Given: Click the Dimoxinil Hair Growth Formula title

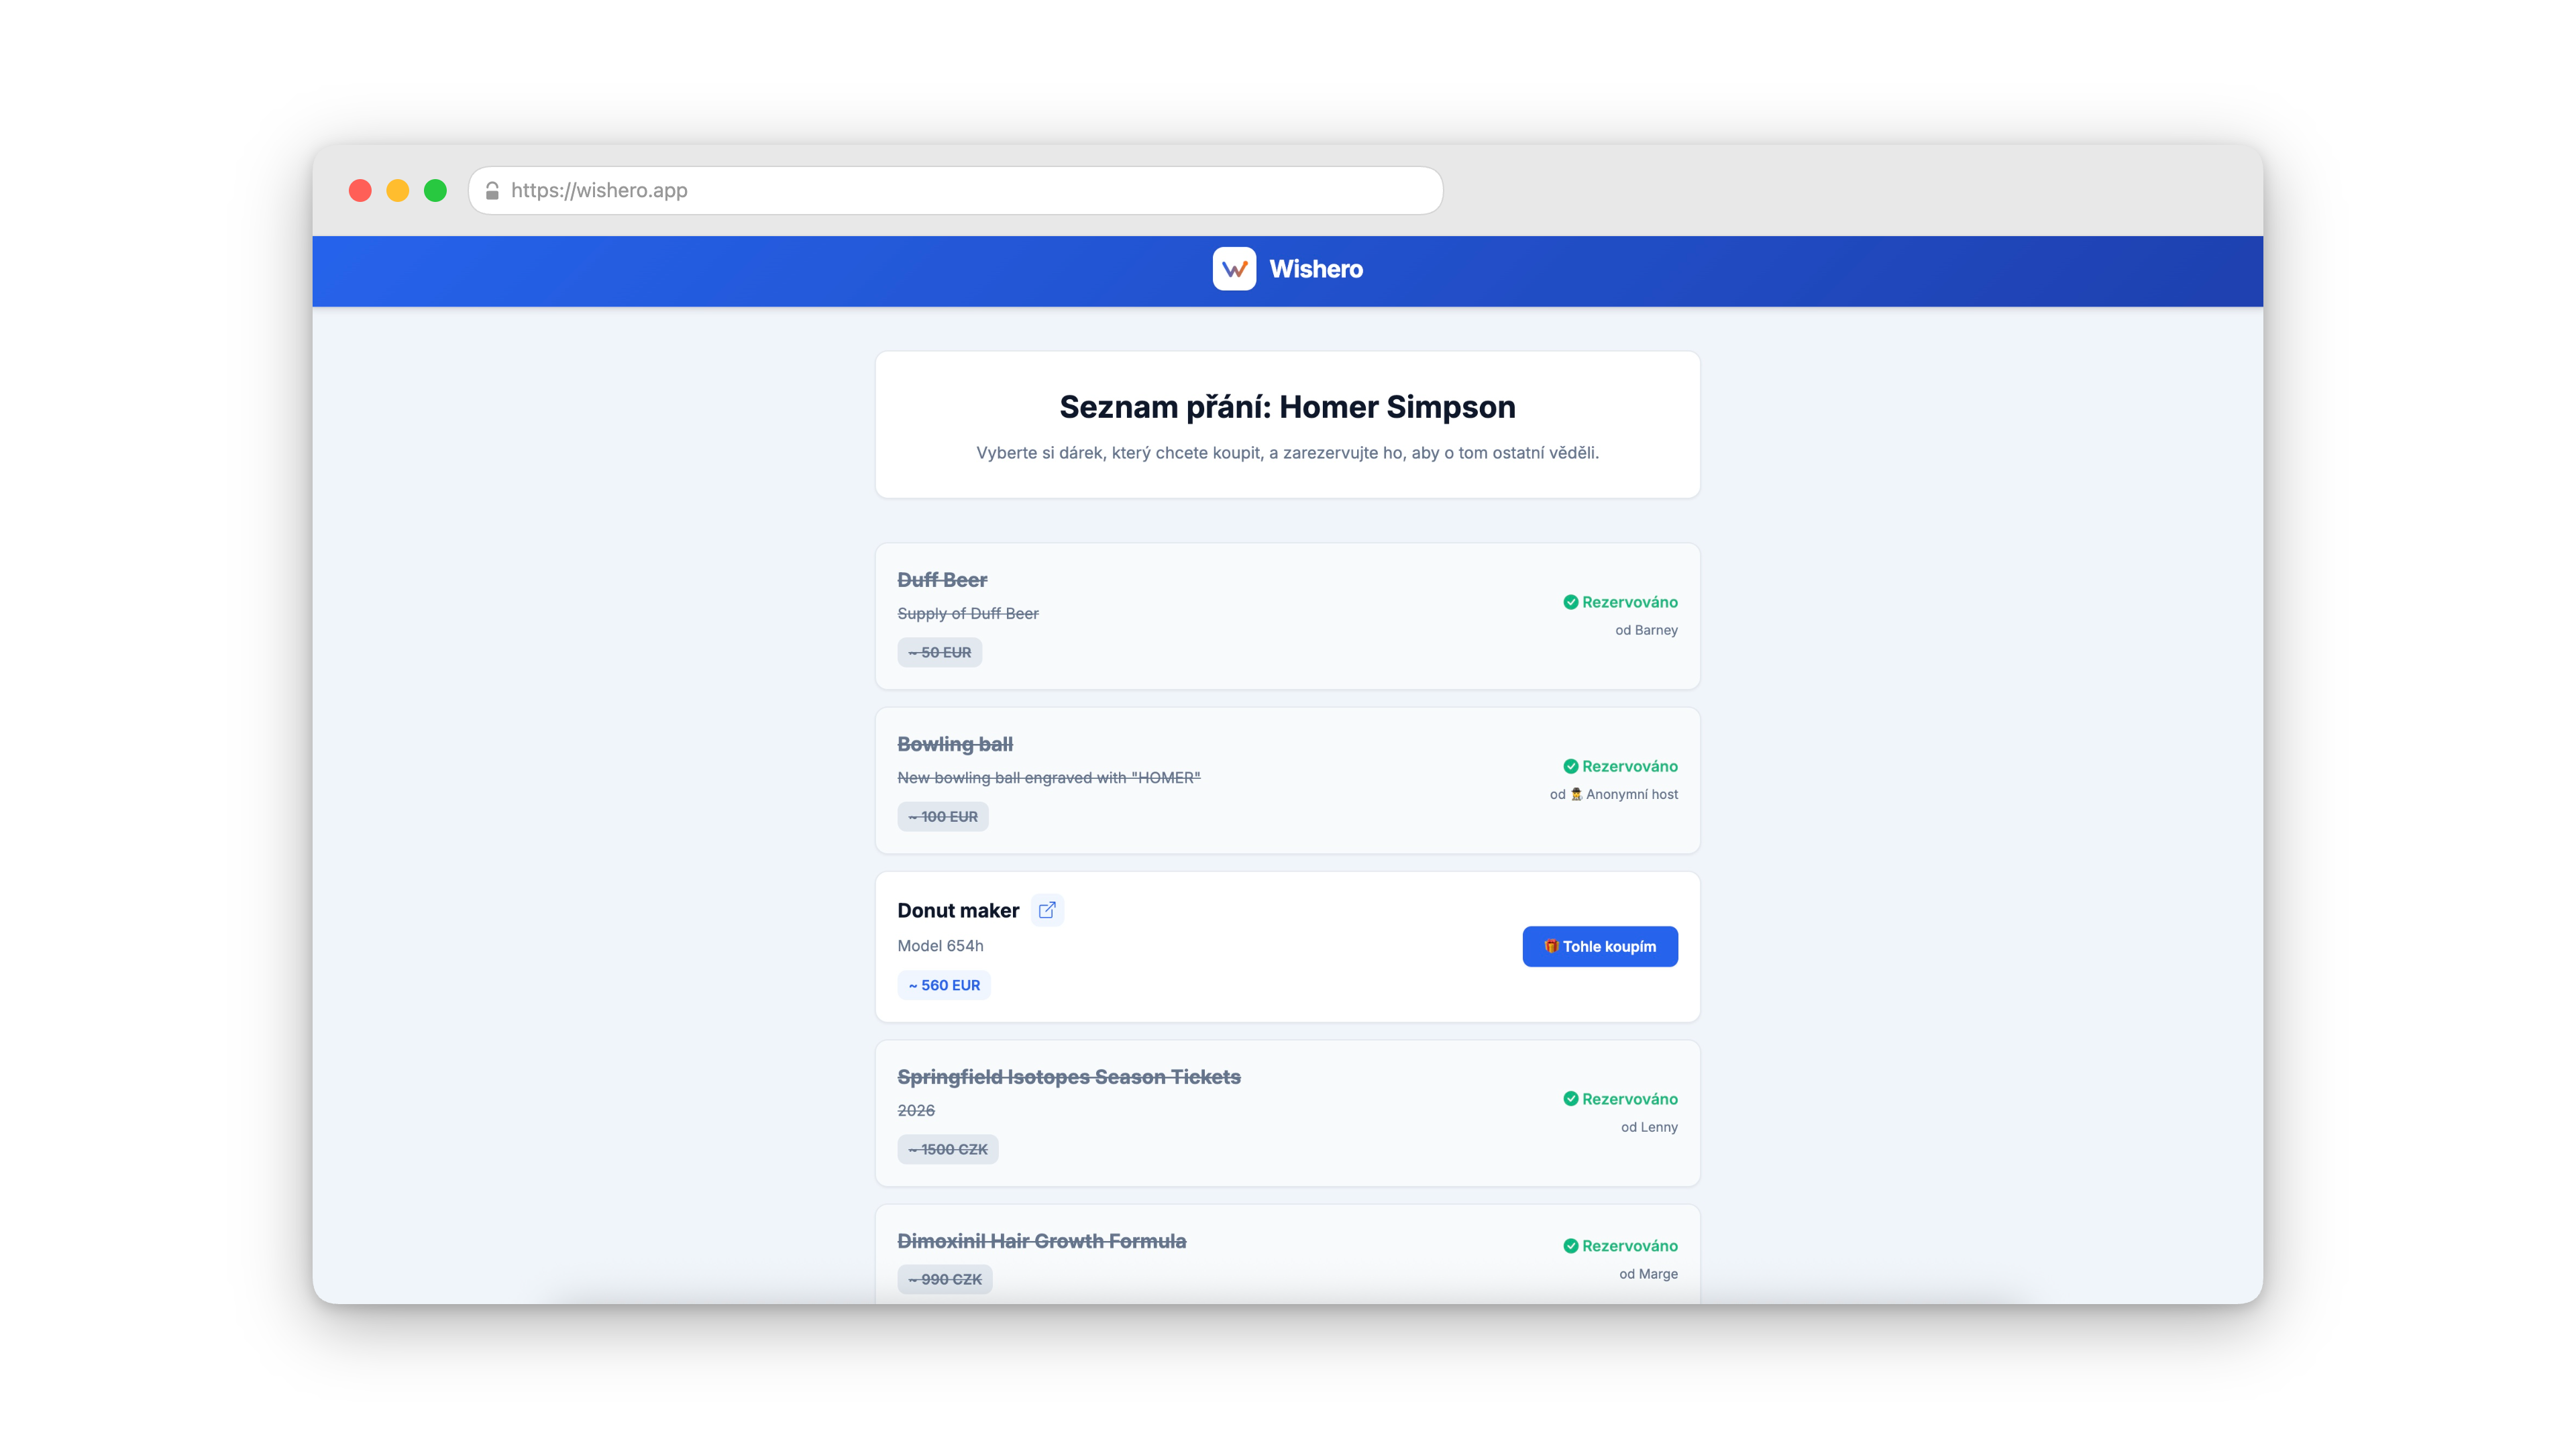Looking at the screenshot, I should pos(1042,1241).
